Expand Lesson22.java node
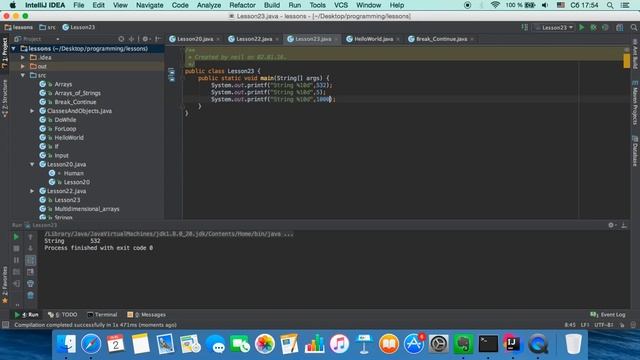The width and height of the screenshot is (640, 360). pyautogui.click(x=32, y=191)
